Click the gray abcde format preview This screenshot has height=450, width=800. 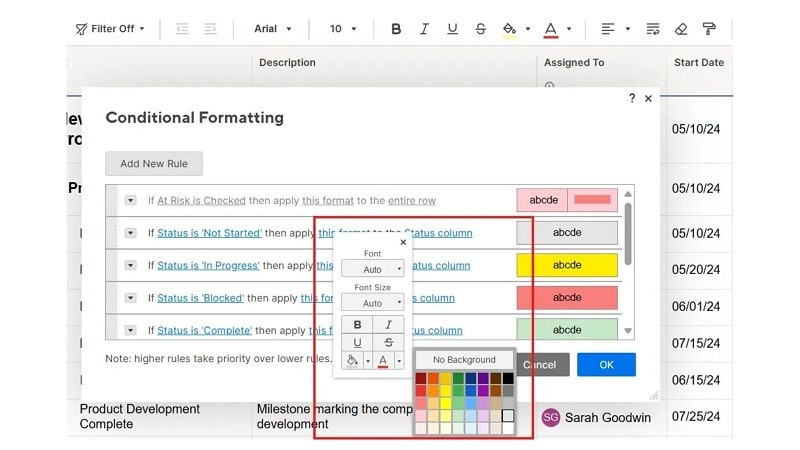[x=567, y=233]
